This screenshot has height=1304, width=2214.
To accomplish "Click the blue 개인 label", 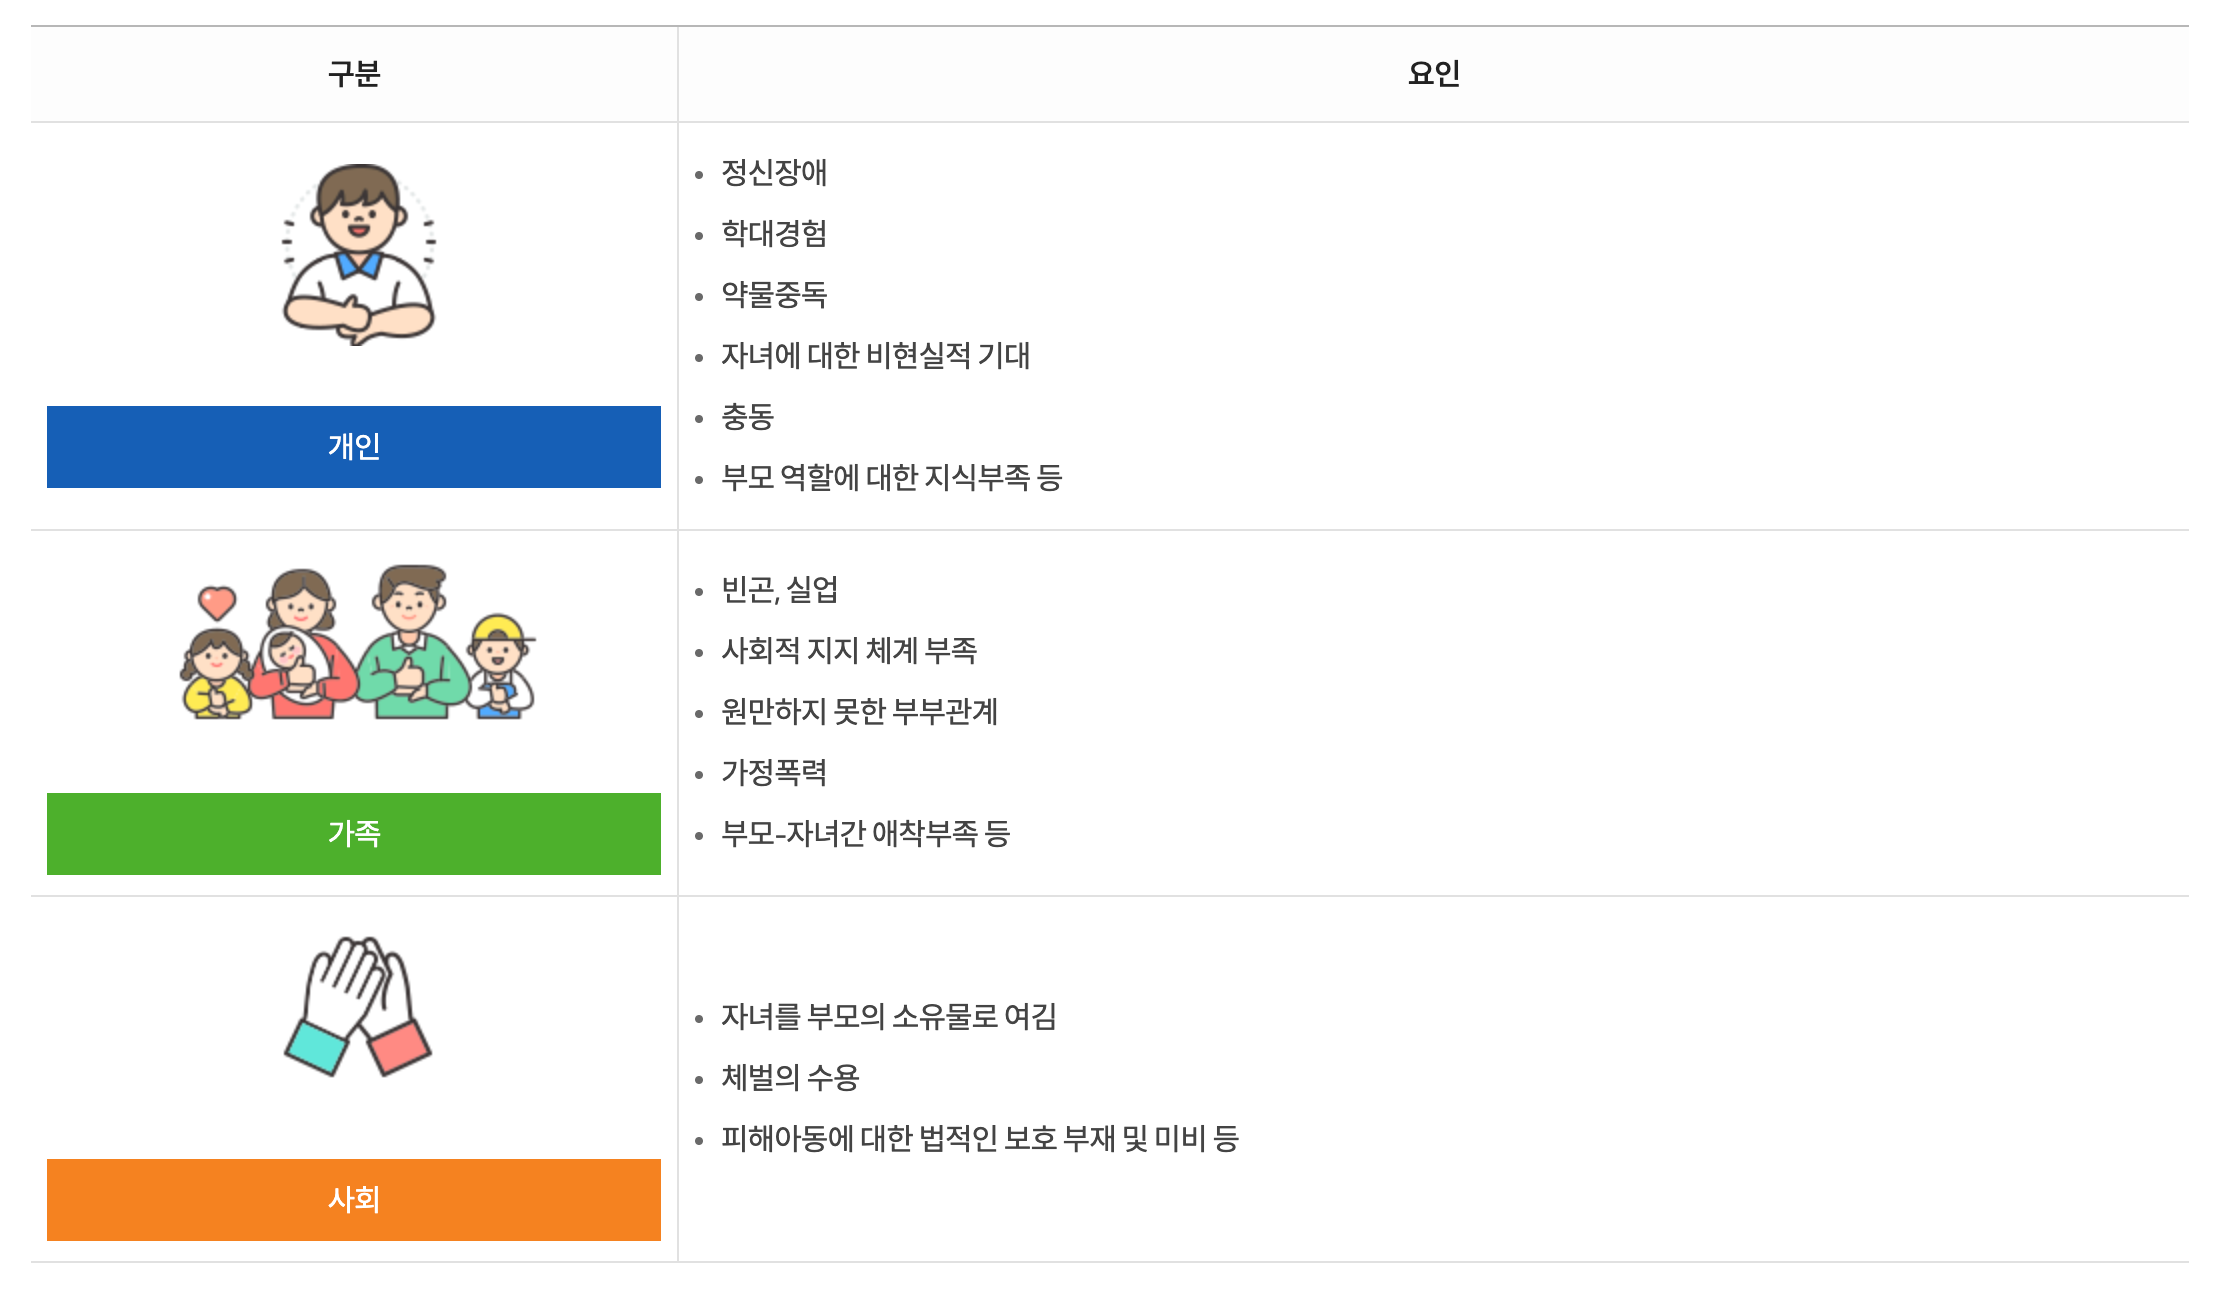I will point(353,447).
